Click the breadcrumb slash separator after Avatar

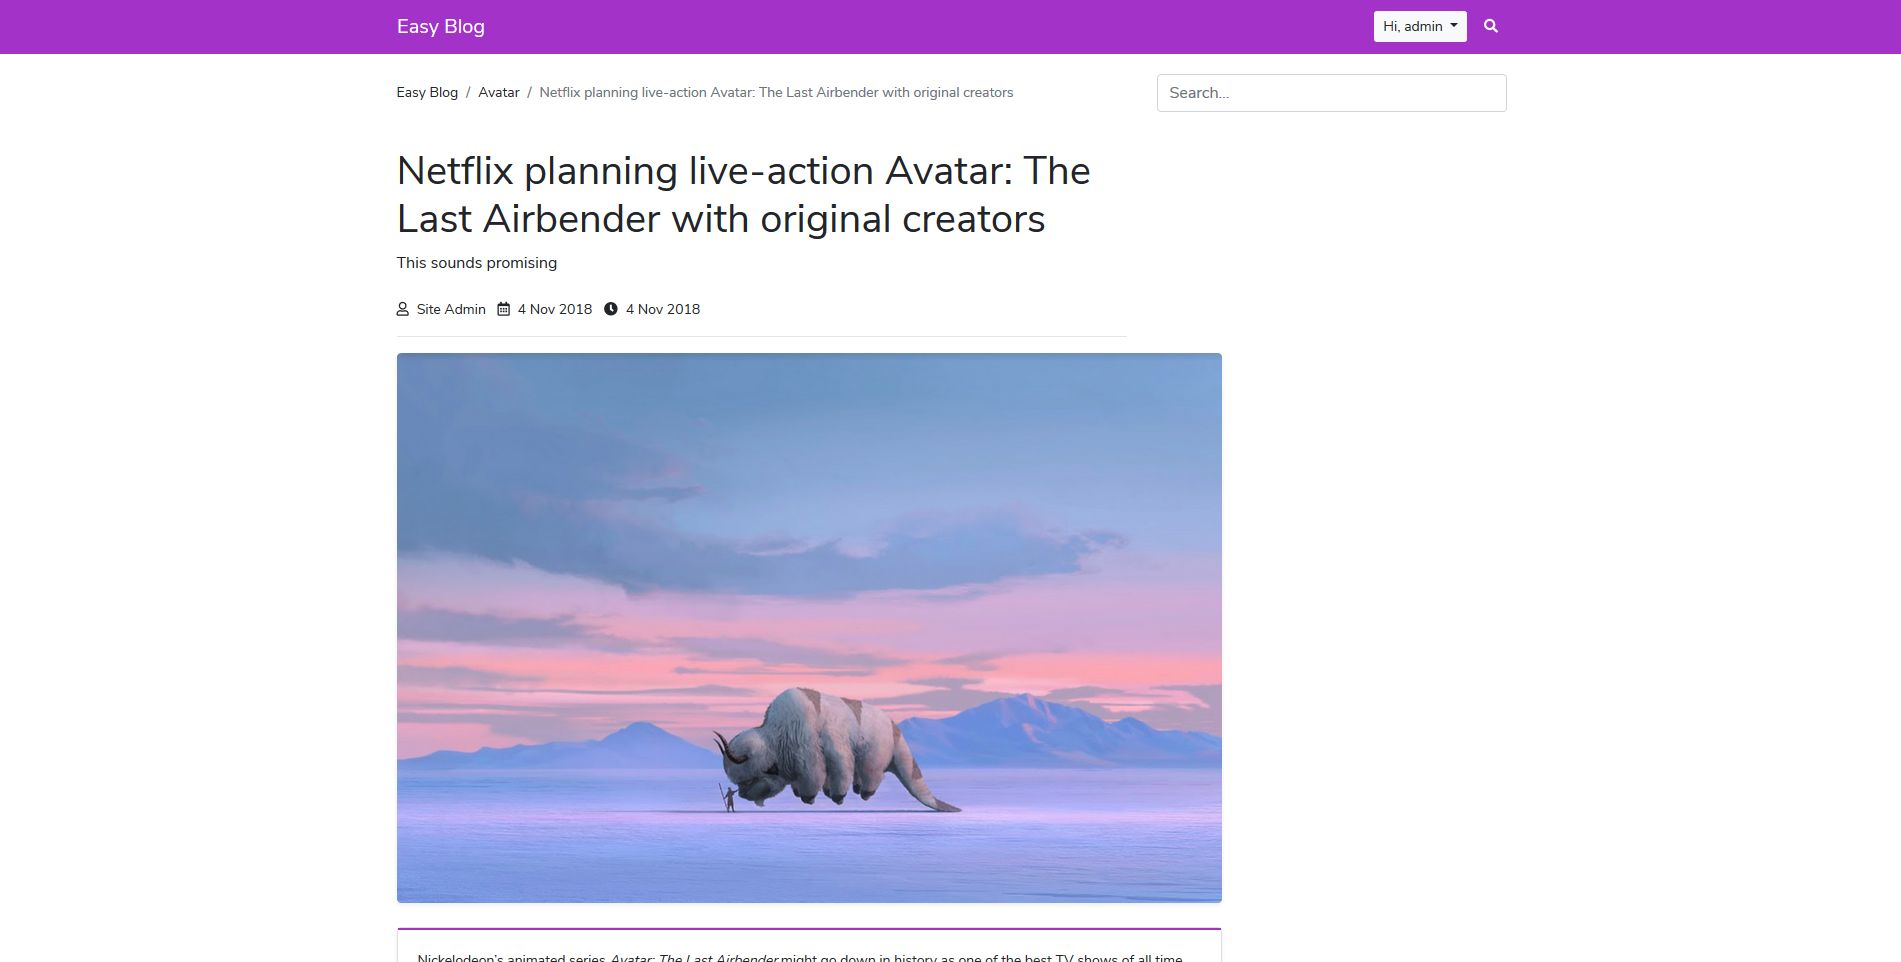530,92
